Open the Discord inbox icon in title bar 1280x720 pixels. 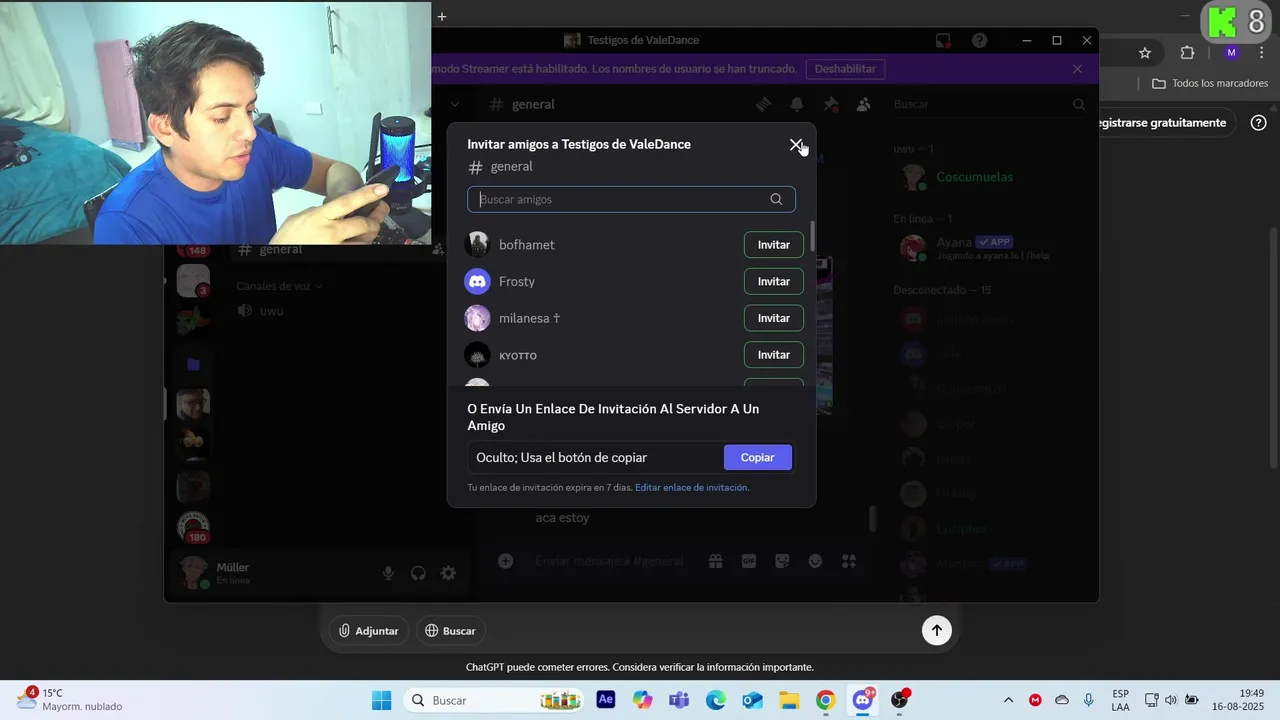(x=943, y=41)
